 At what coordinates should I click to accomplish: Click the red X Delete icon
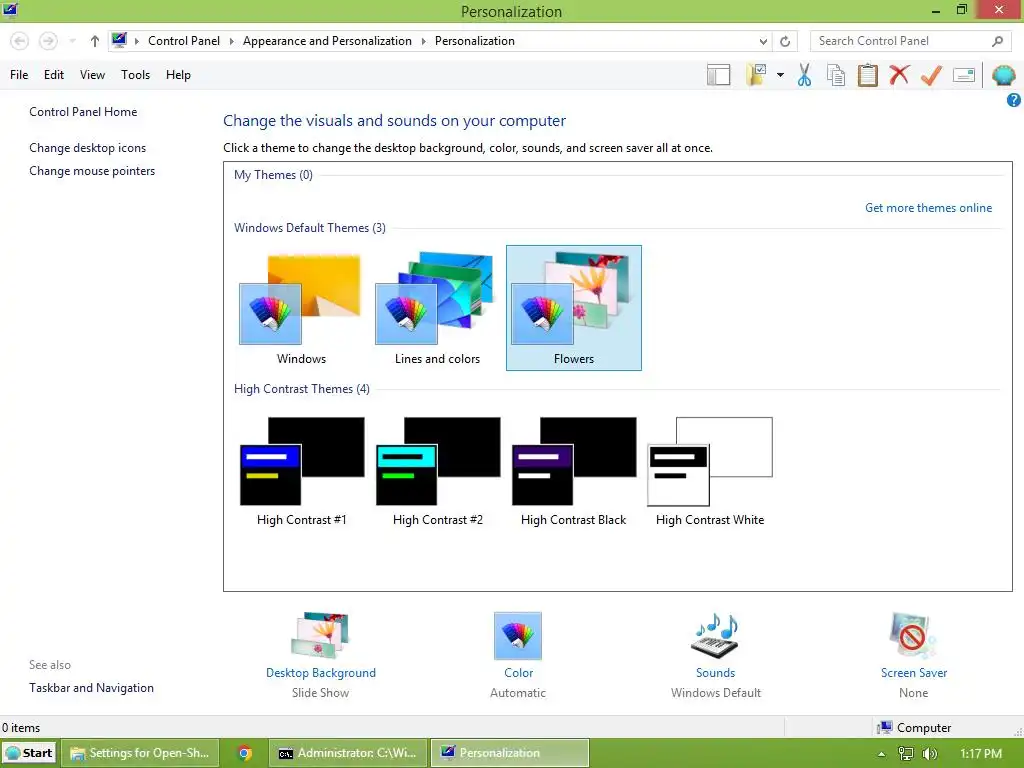tap(899, 75)
